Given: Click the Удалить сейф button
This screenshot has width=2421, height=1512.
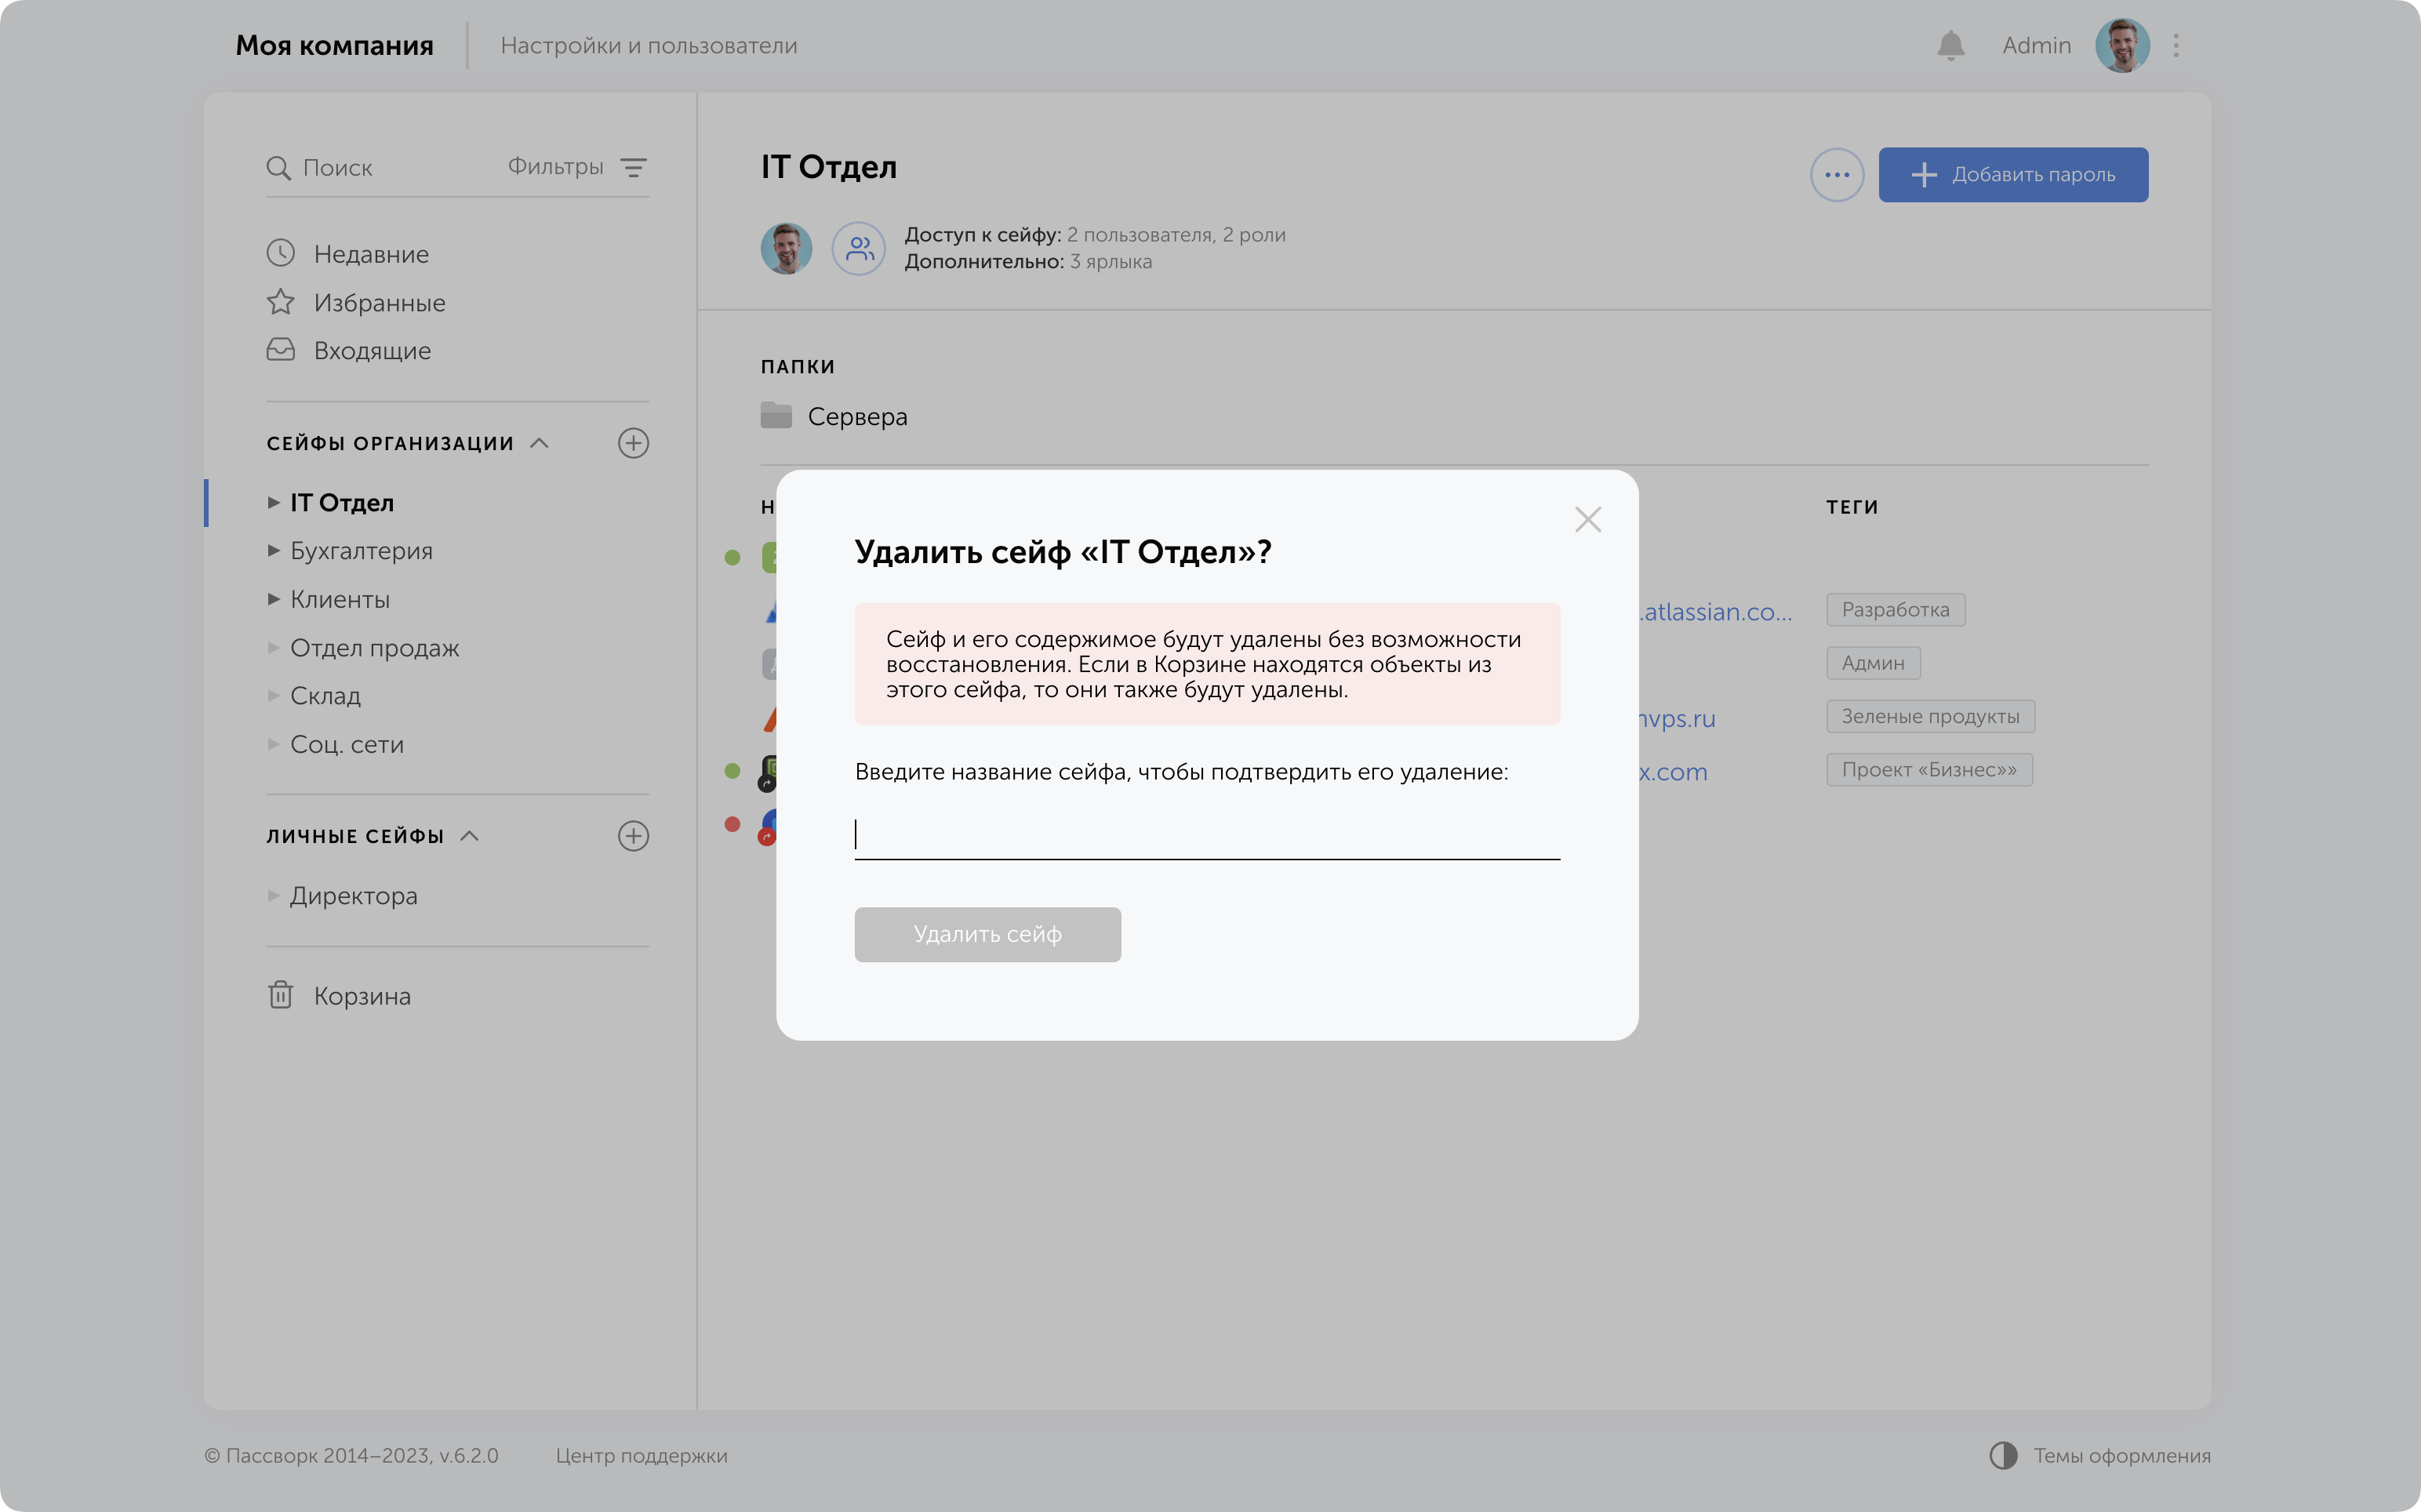Looking at the screenshot, I should (987, 934).
